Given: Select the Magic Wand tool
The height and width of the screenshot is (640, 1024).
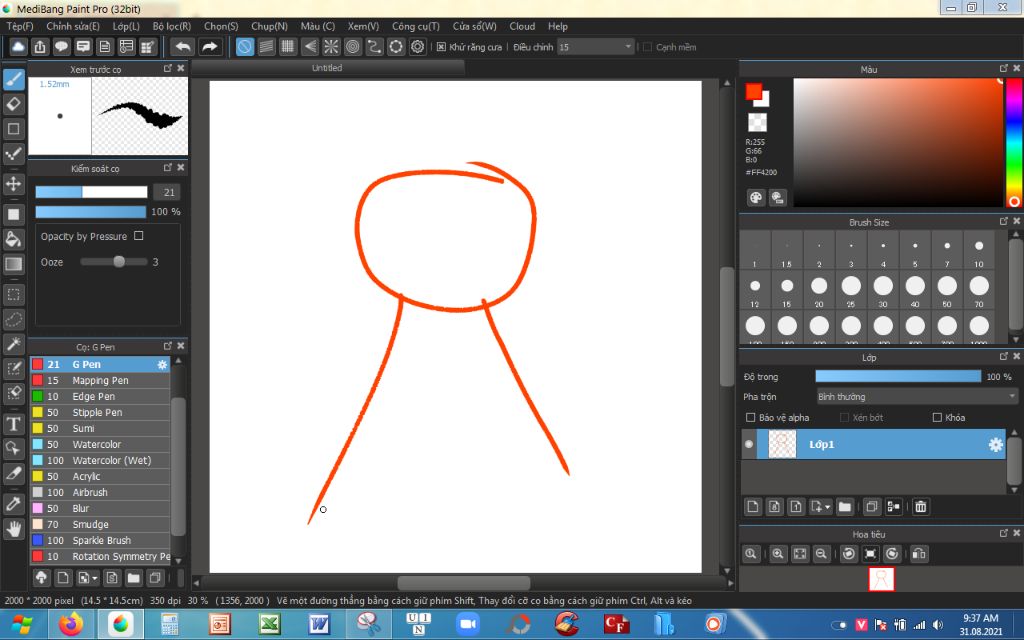Looking at the screenshot, I should 14,344.
